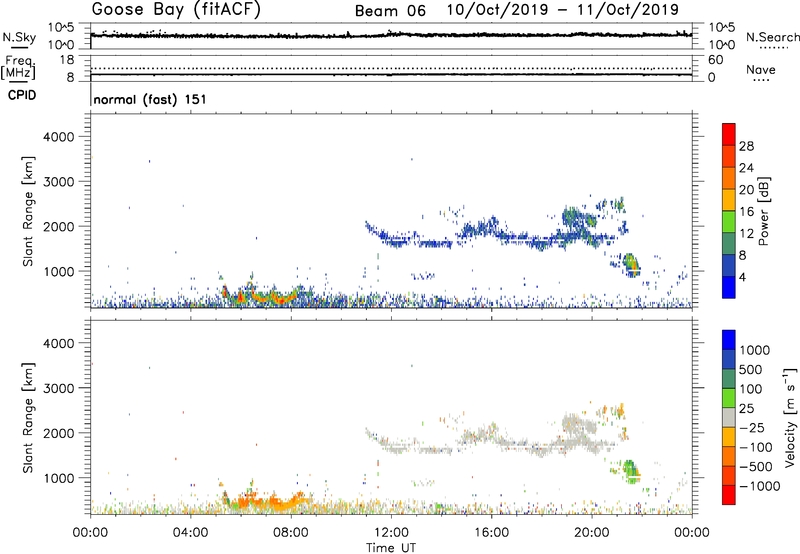Click the 500 label on velocity colorbar
The height and width of the screenshot is (554, 800).
[751, 369]
